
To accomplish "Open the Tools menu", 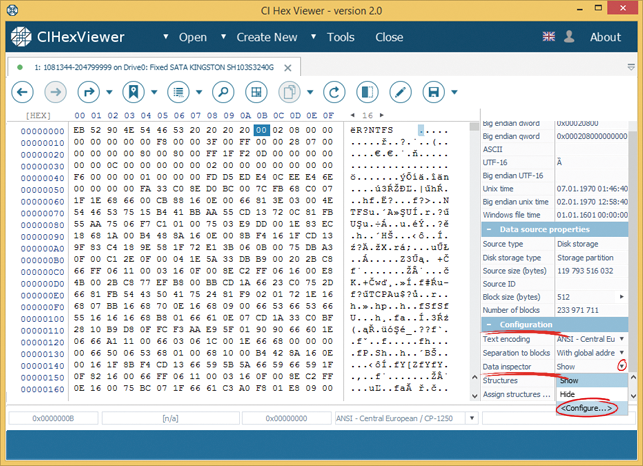I will tap(340, 37).
